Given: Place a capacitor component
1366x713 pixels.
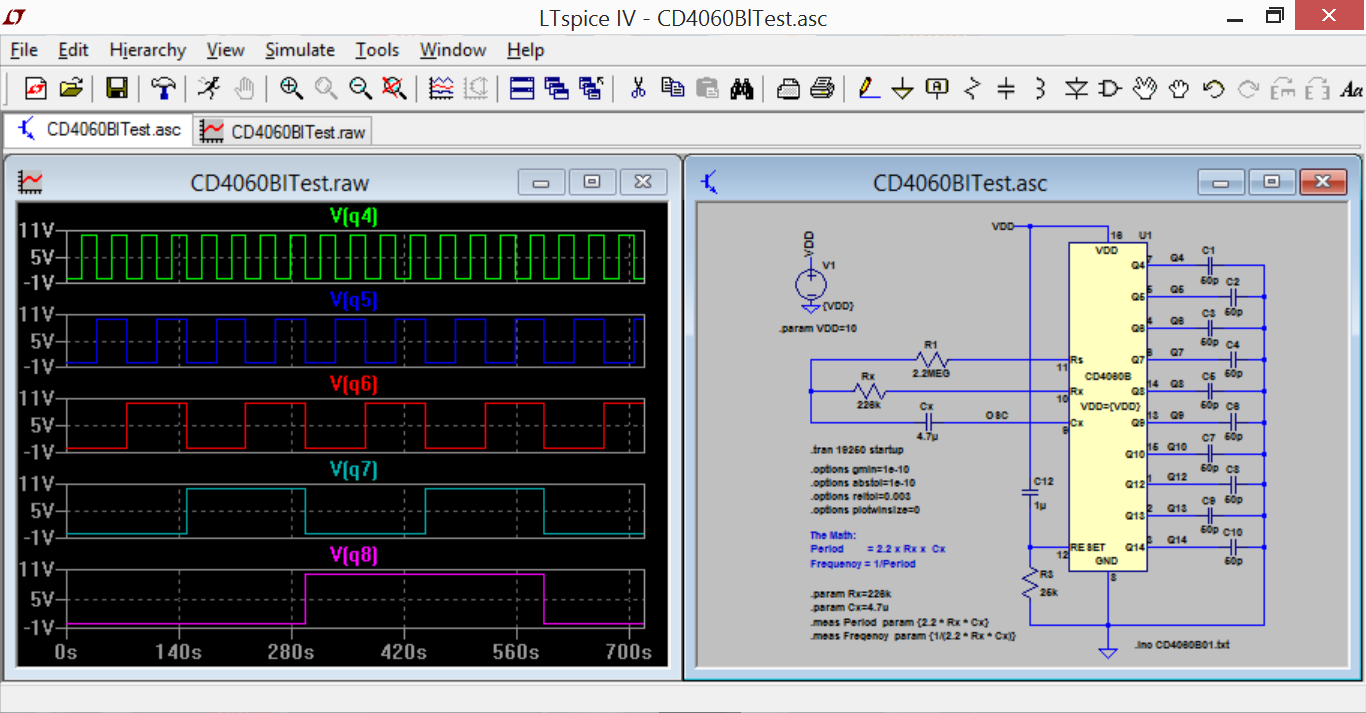Looking at the screenshot, I should coord(1006,89).
